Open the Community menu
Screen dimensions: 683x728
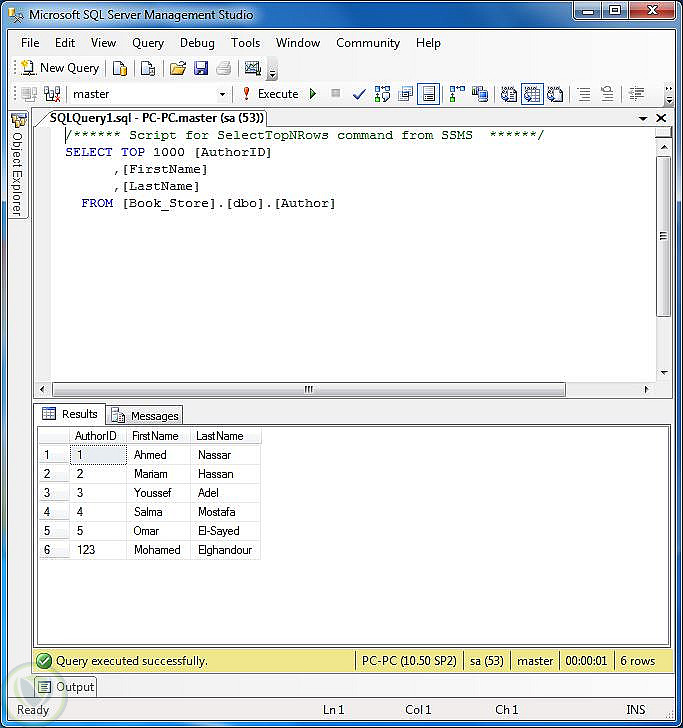368,43
